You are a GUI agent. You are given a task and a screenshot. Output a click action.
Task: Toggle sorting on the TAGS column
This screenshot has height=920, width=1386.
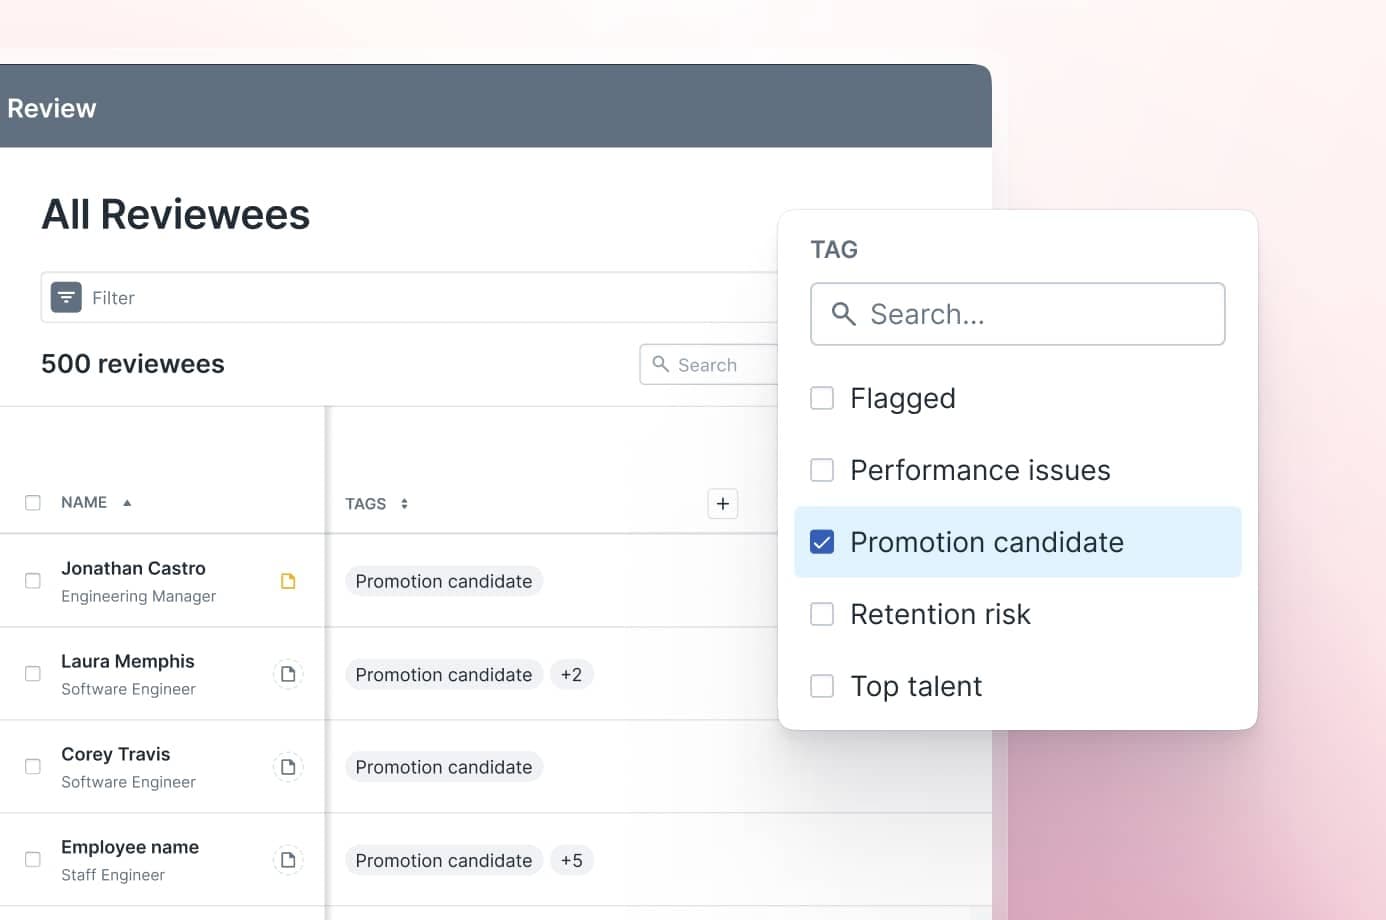404,504
